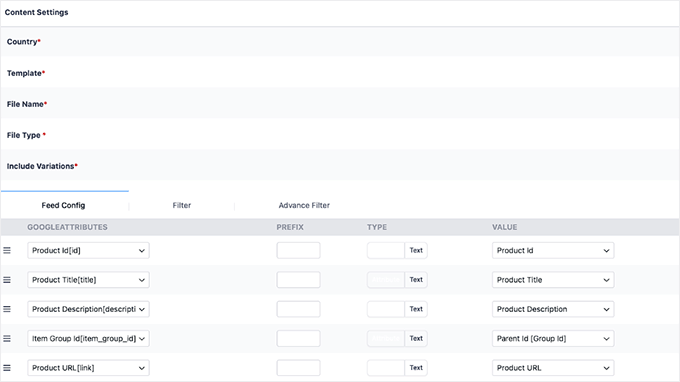Grab the drag handle for Product Id row
The image size is (680, 382).
[7, 251]
